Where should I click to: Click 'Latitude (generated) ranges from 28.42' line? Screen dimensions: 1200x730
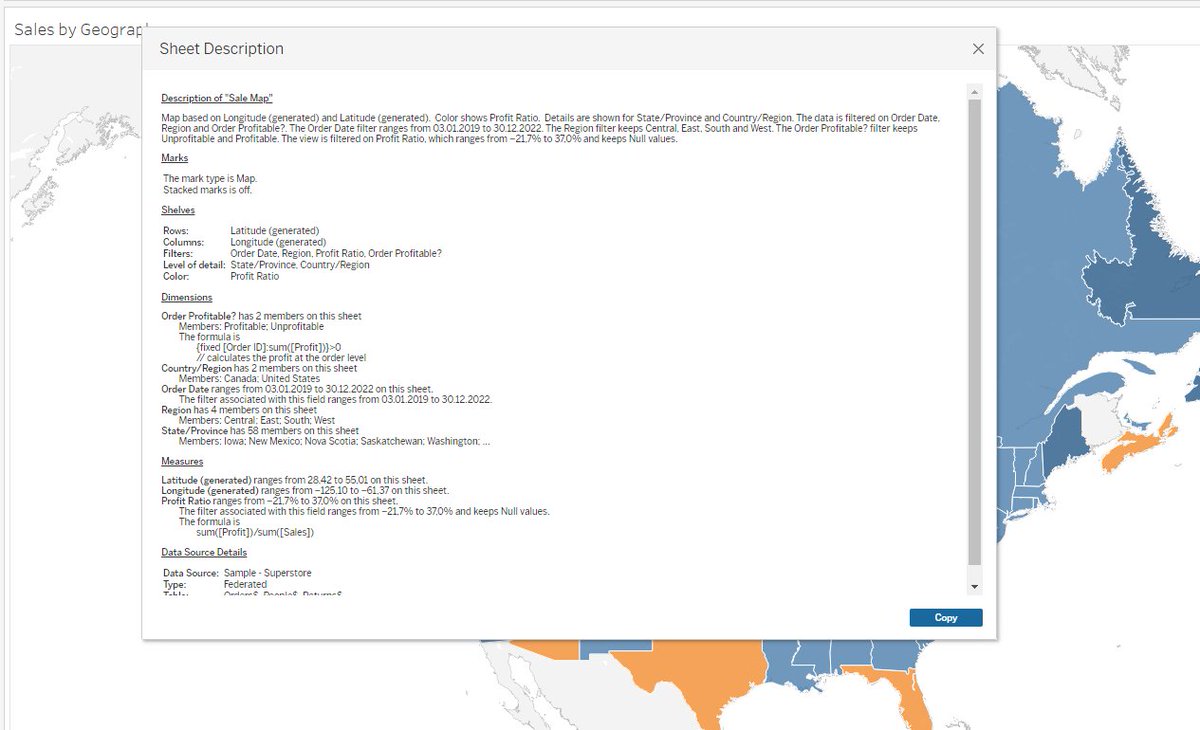[x=295, y=480]
